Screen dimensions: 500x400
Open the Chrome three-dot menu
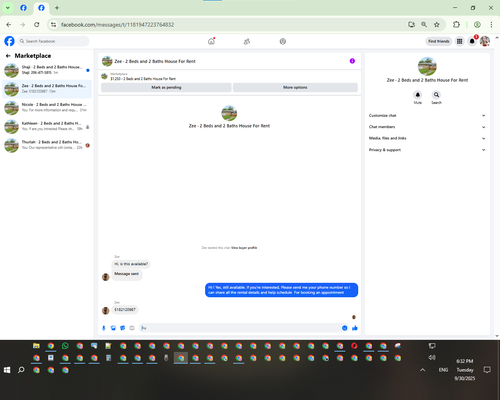491,24
